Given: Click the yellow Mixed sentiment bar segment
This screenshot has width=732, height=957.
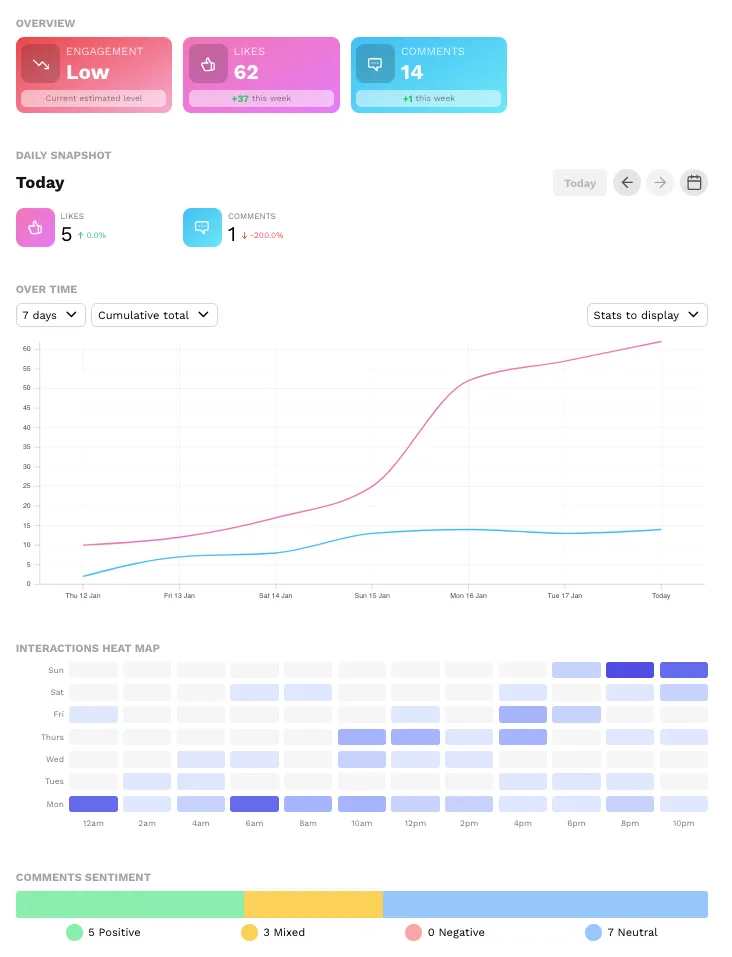Looking at the screenshot, I should click(313, 904).
